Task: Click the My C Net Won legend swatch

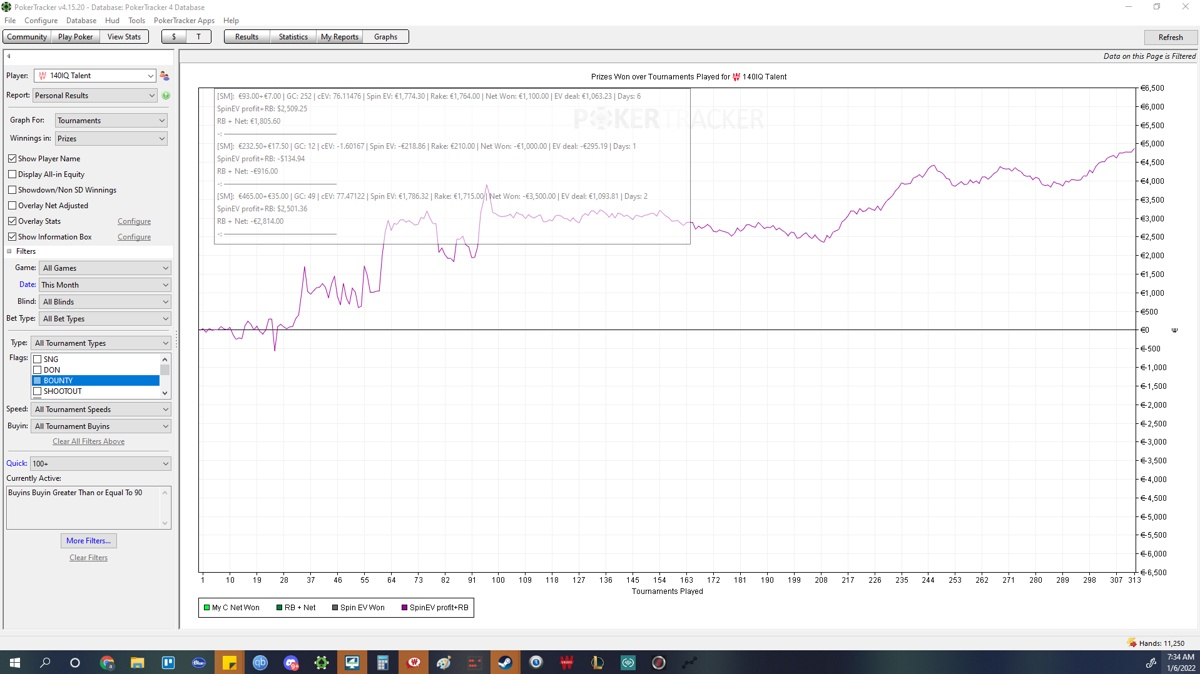Action: click(207, 608)
